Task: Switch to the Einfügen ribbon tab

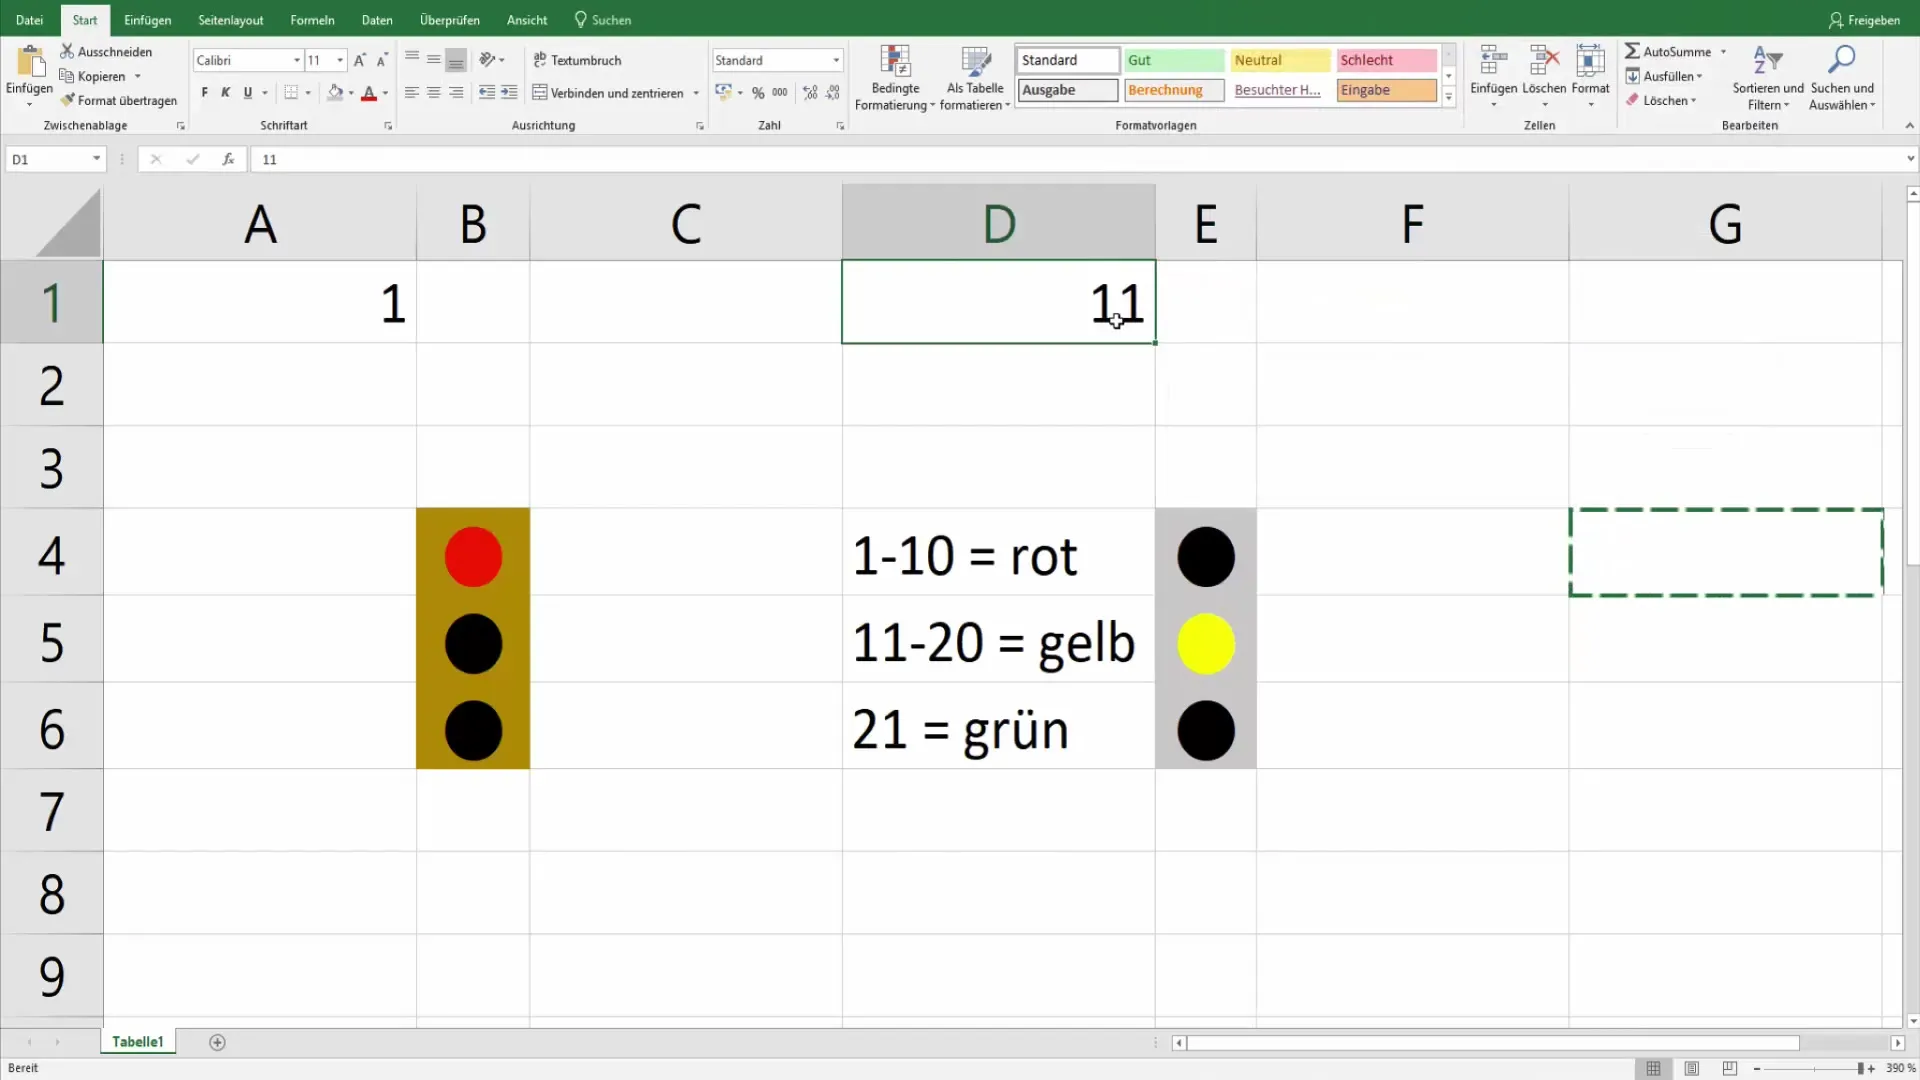Action: coord(147,20)
